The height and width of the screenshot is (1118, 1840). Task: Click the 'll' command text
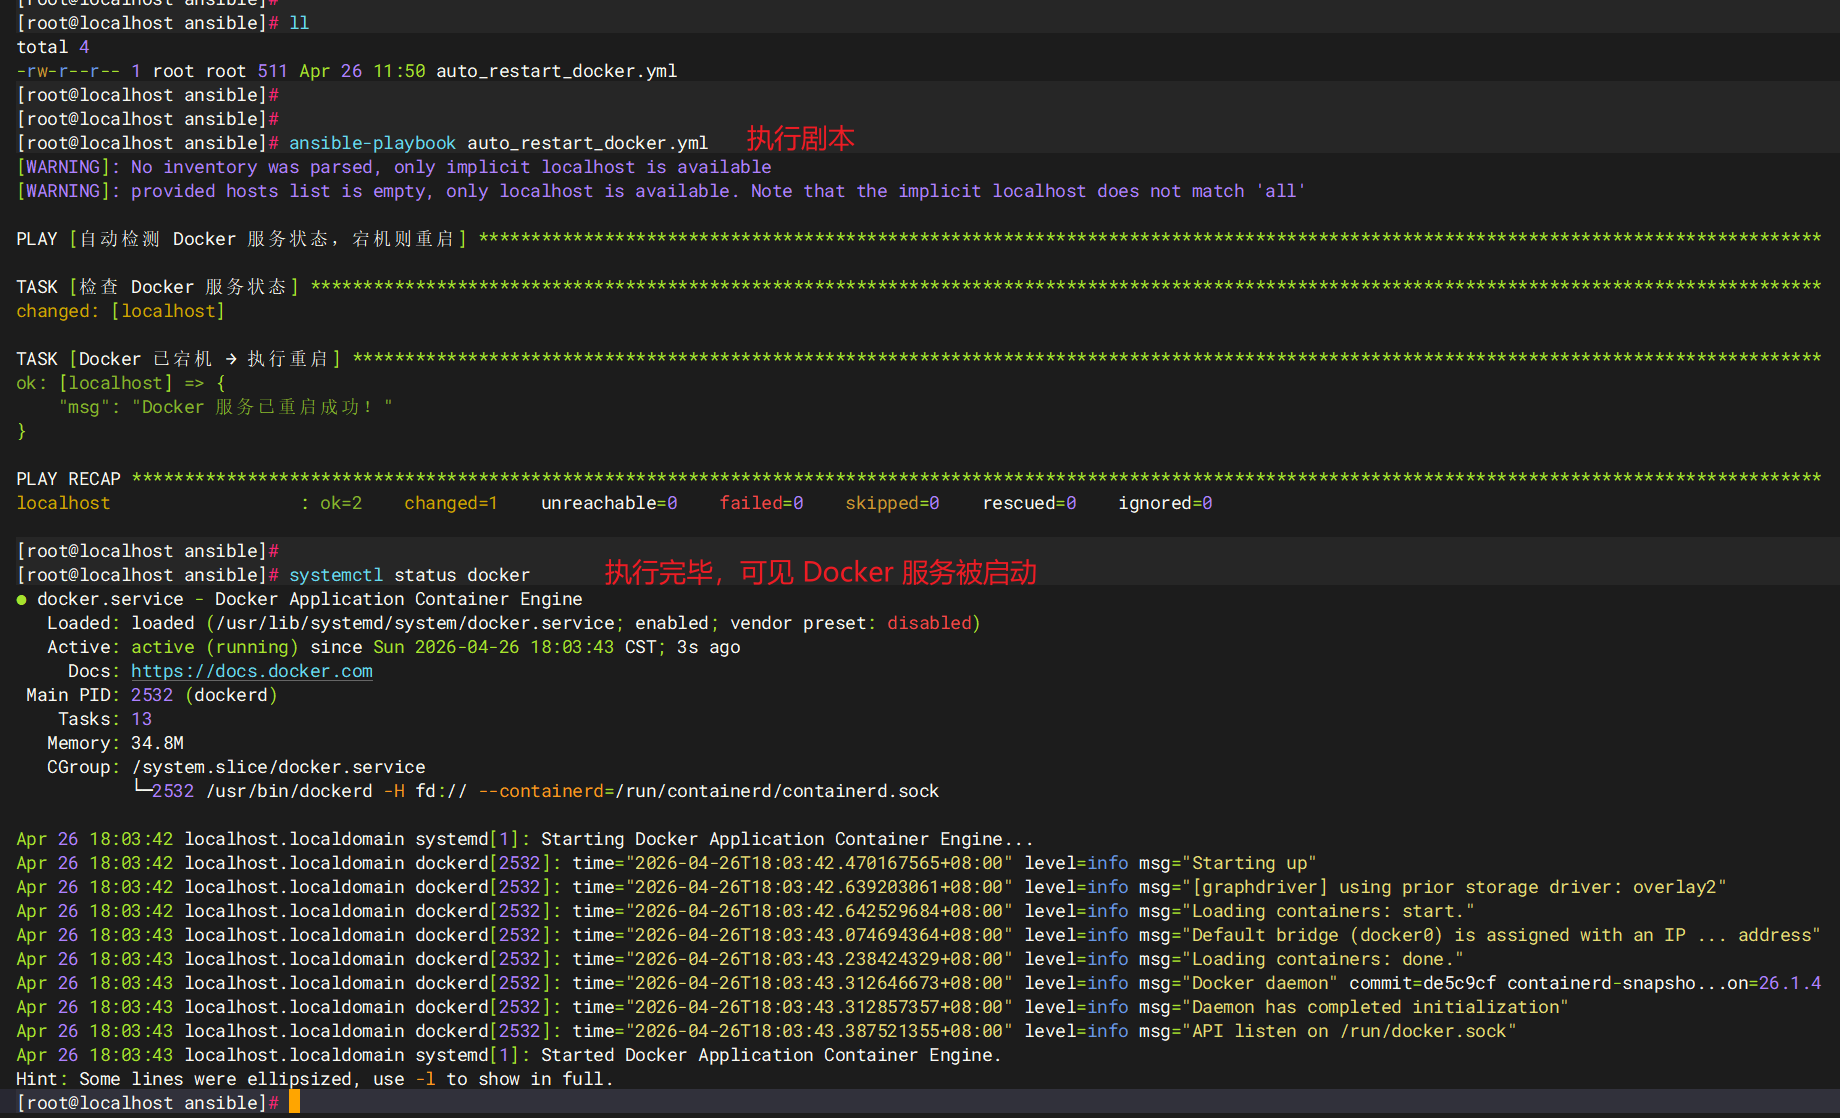pos(299,23)
